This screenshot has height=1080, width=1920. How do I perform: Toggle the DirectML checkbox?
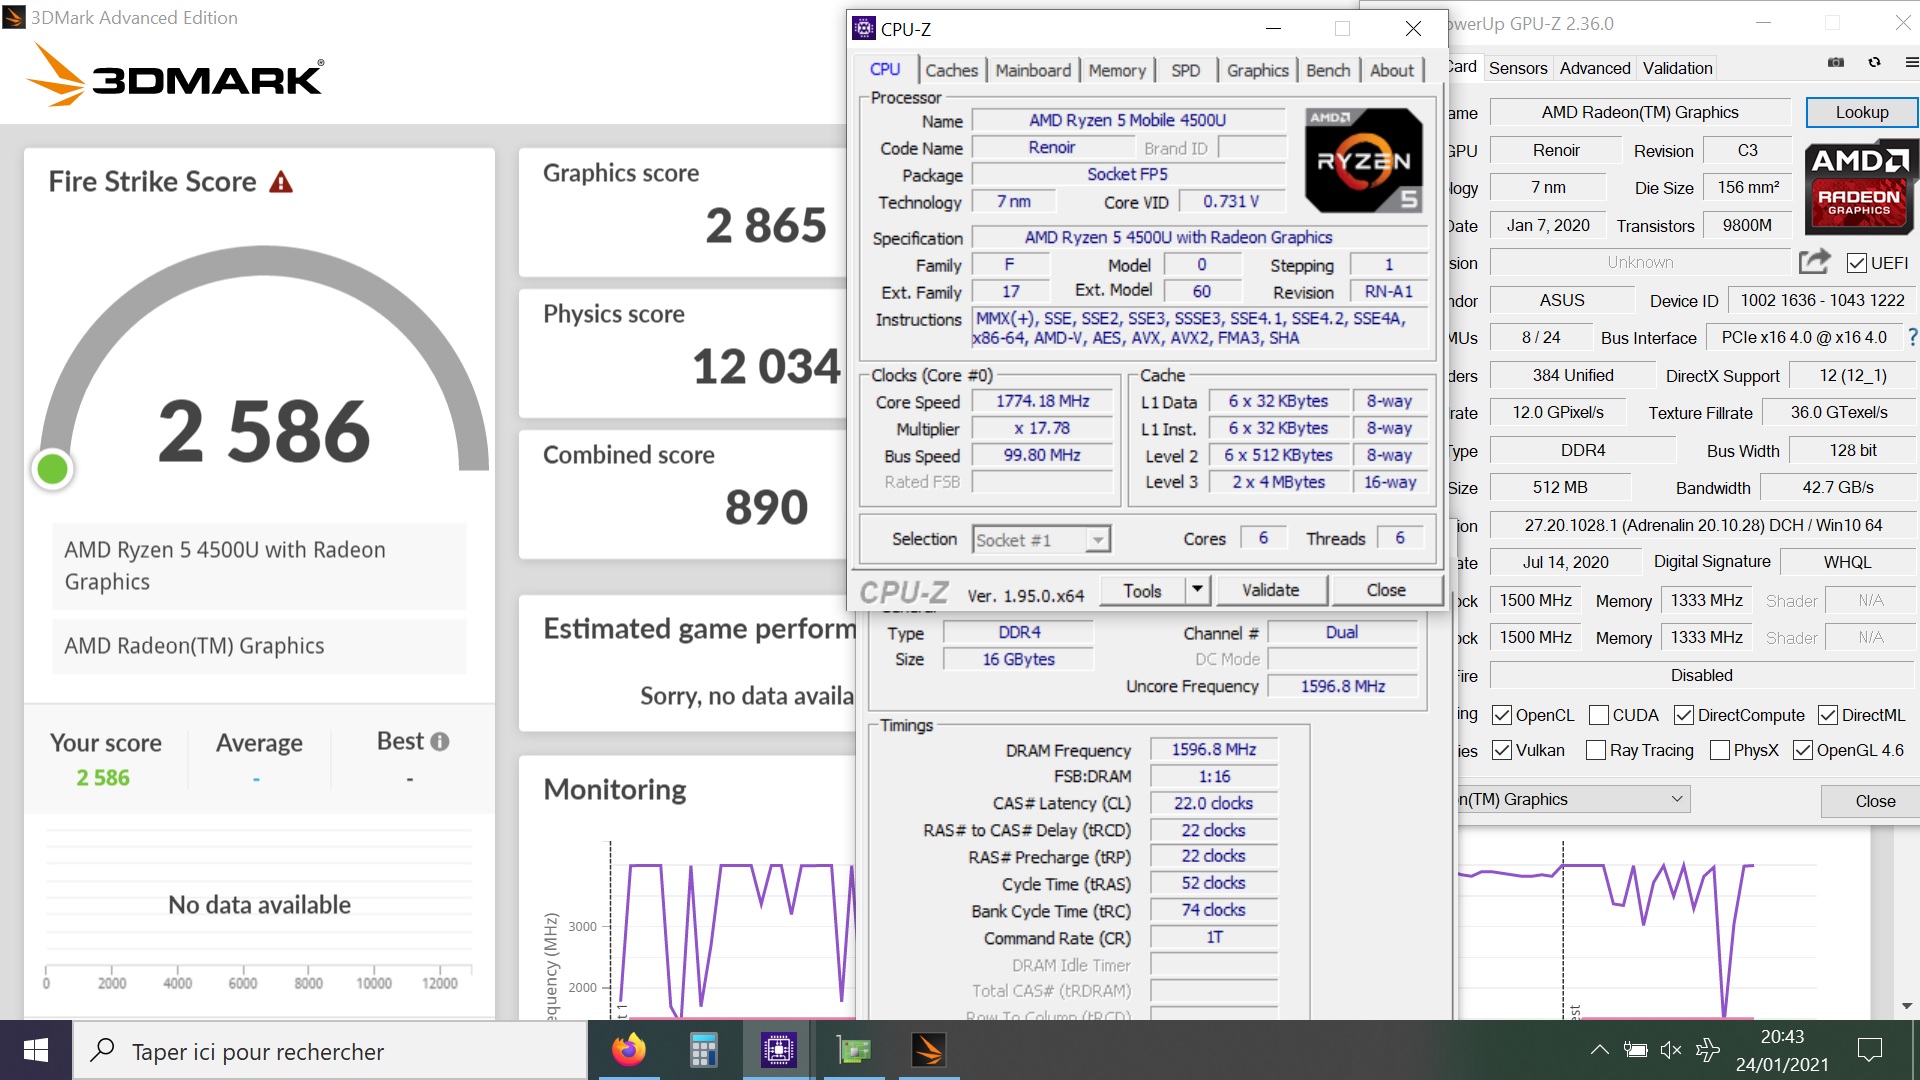[x=1827, y=715]
